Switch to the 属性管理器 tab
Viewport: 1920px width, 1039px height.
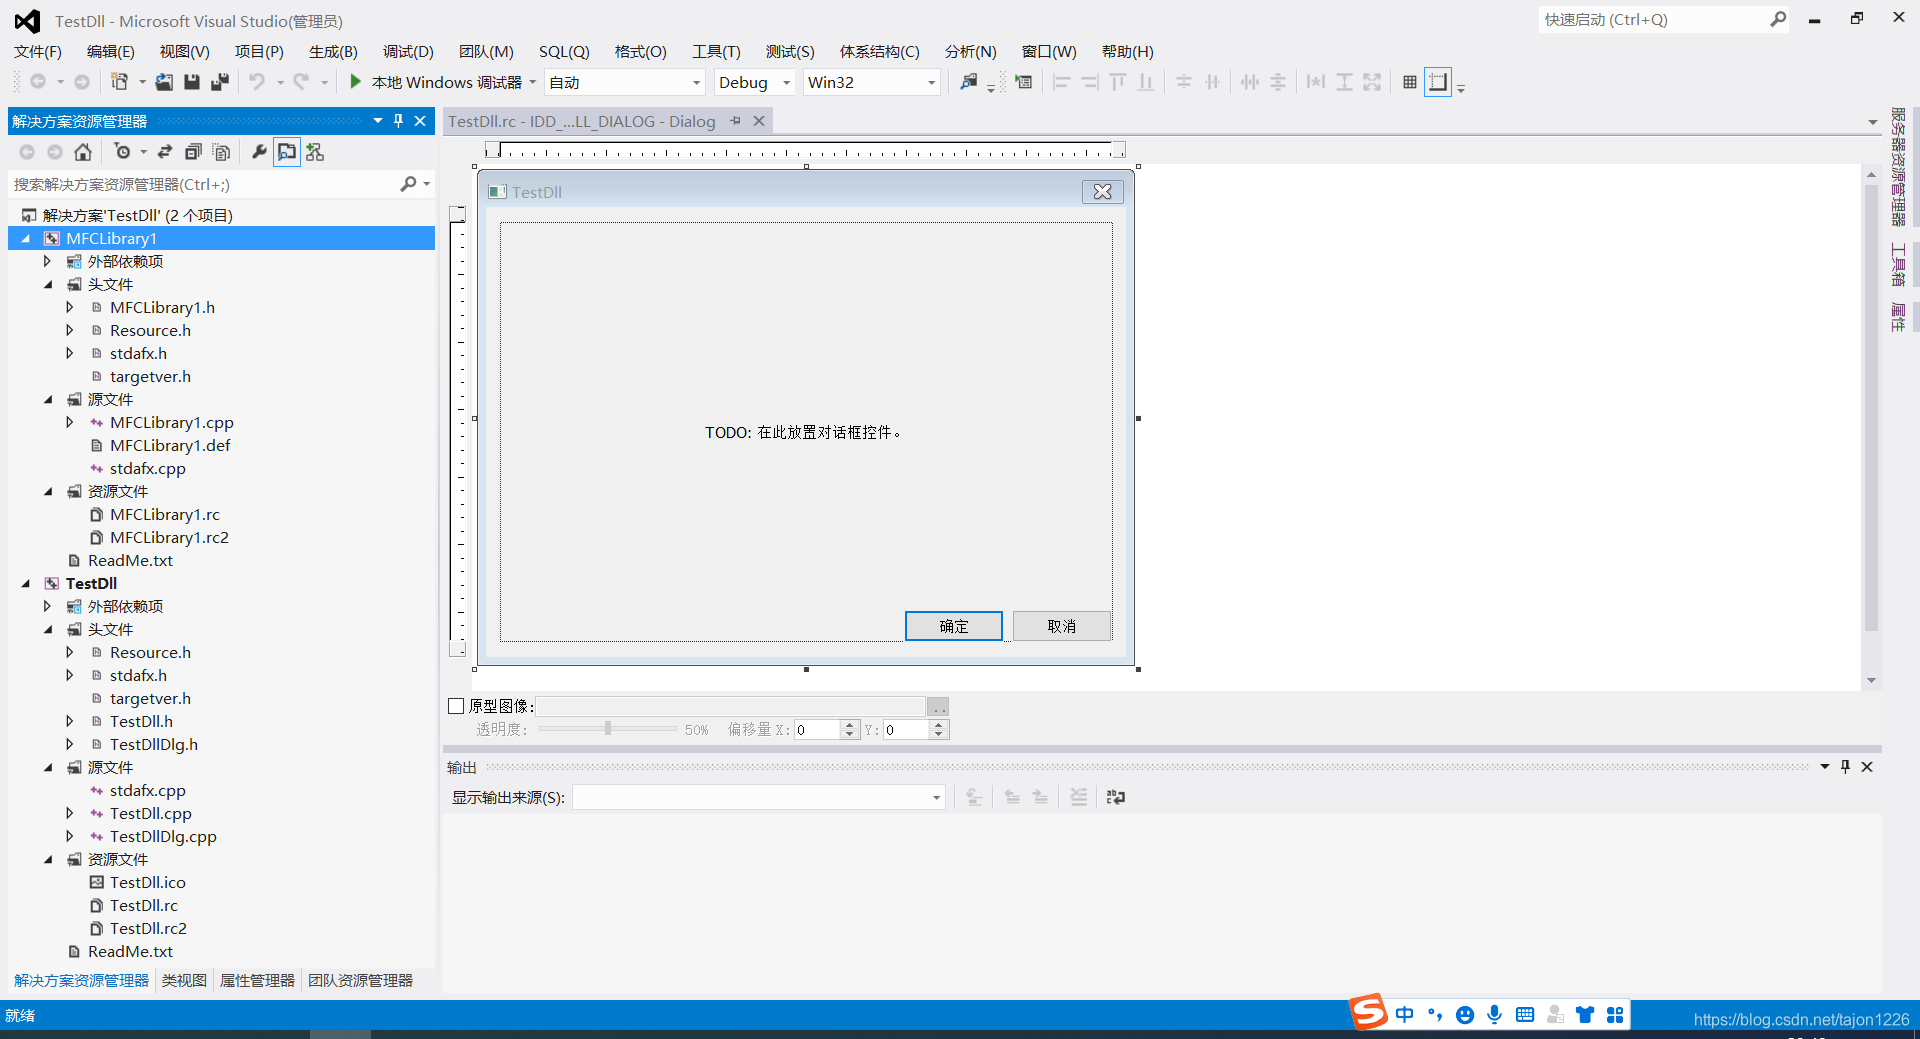coord(257,981)
